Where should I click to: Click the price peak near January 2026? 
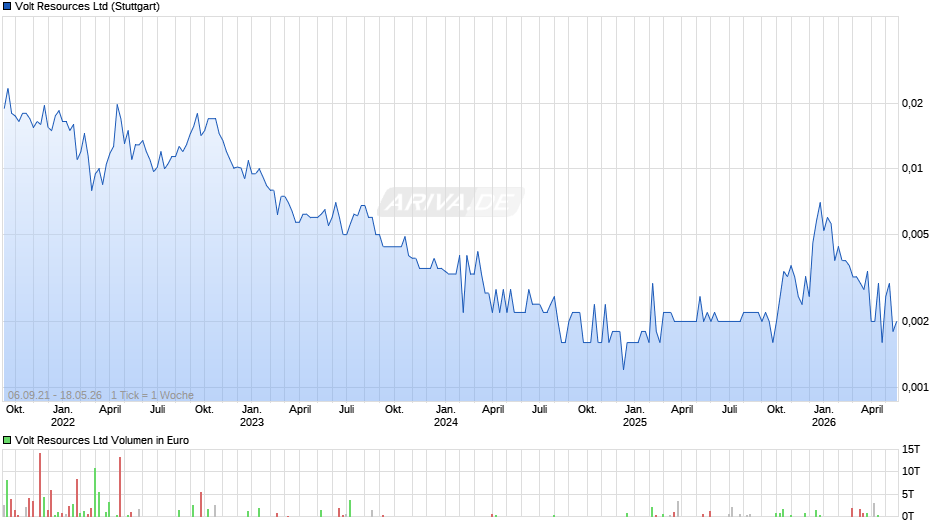820,203
